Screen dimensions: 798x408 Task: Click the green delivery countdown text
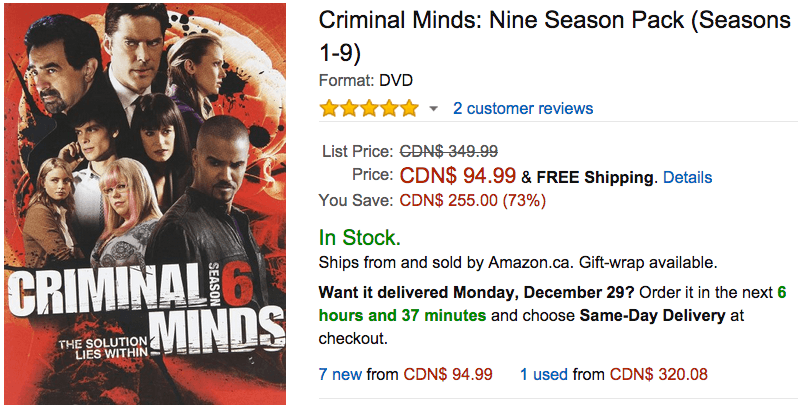552,304
